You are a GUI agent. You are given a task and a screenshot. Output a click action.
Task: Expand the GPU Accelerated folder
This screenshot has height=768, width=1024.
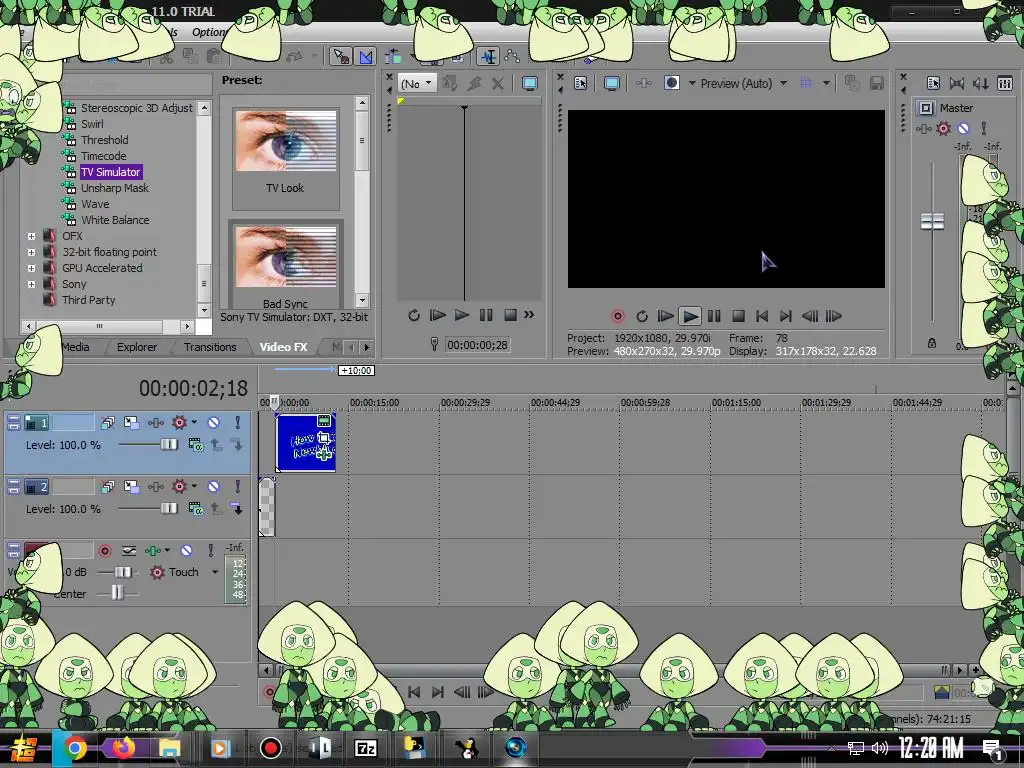point(31,268)
